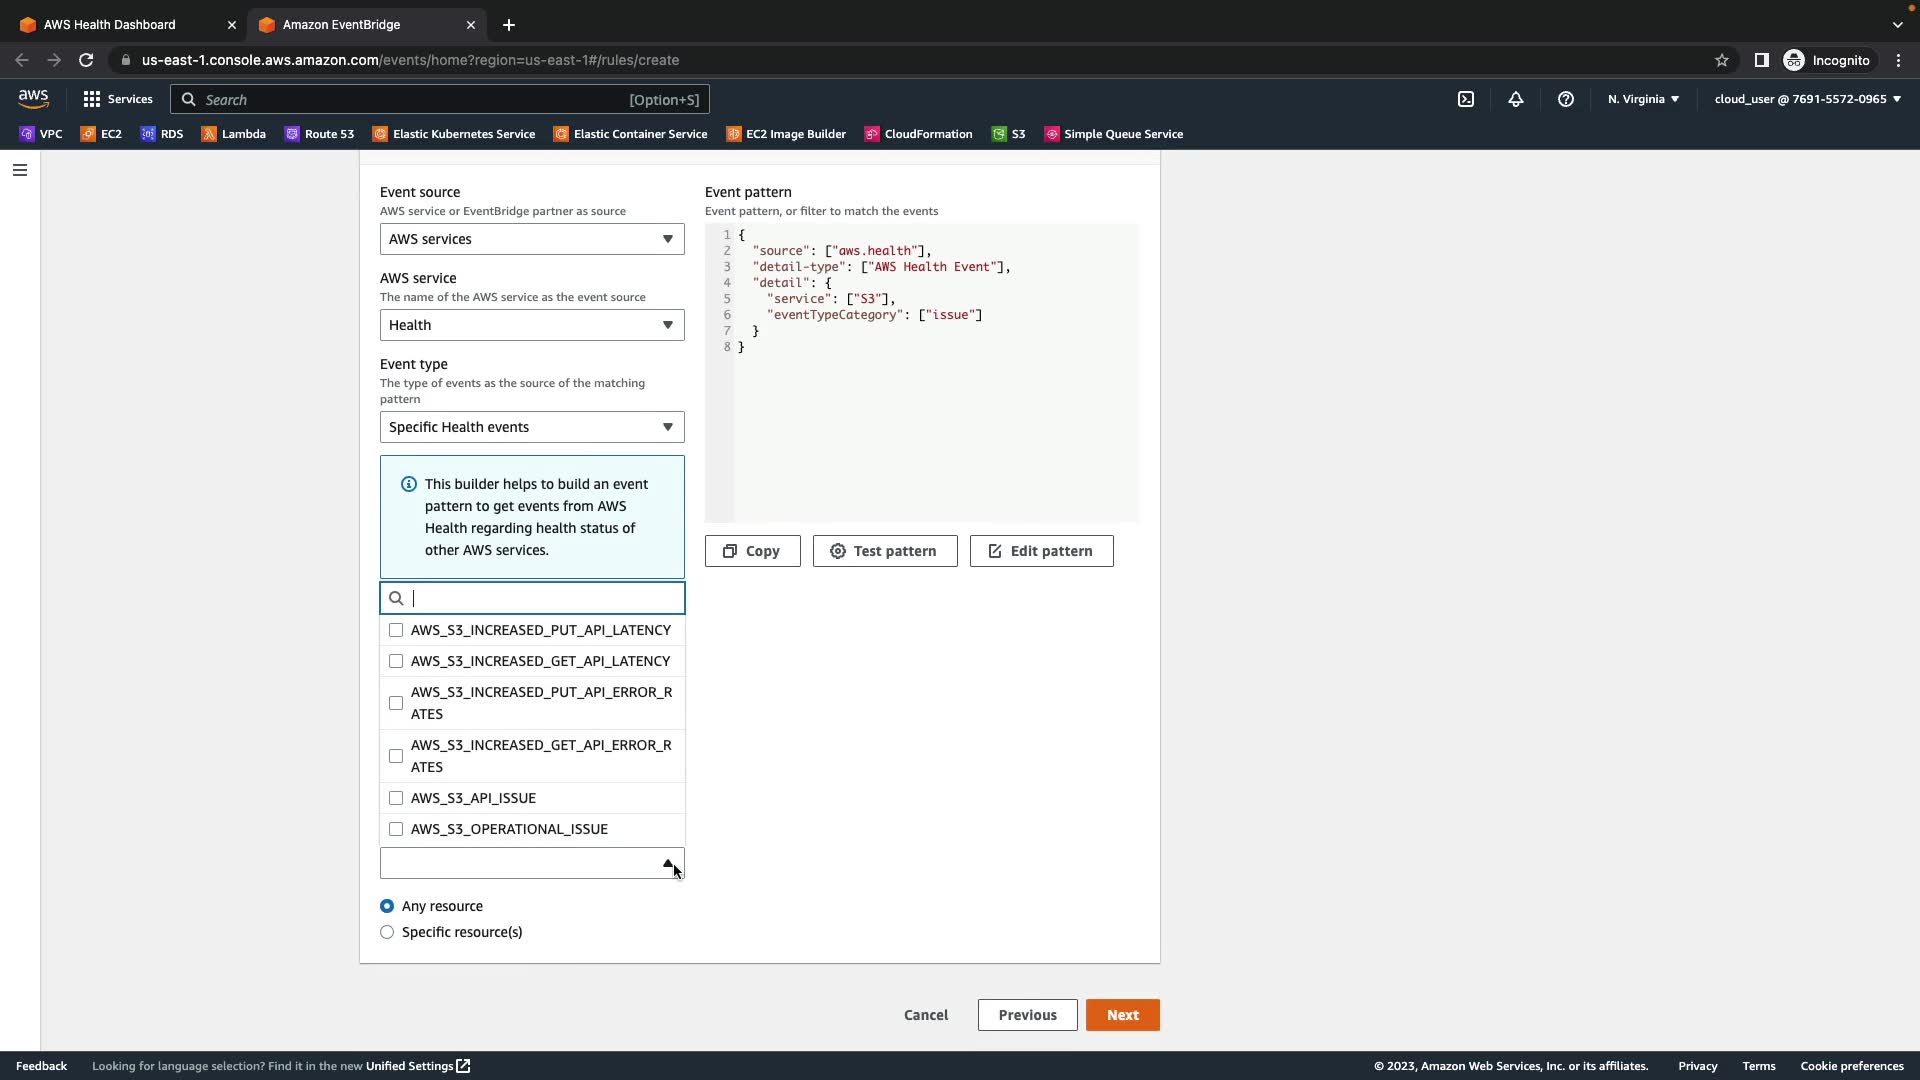This screenshot has height=1080, width=1920.
Task: Open the notifications bell icon
Action: point(1516,99)
